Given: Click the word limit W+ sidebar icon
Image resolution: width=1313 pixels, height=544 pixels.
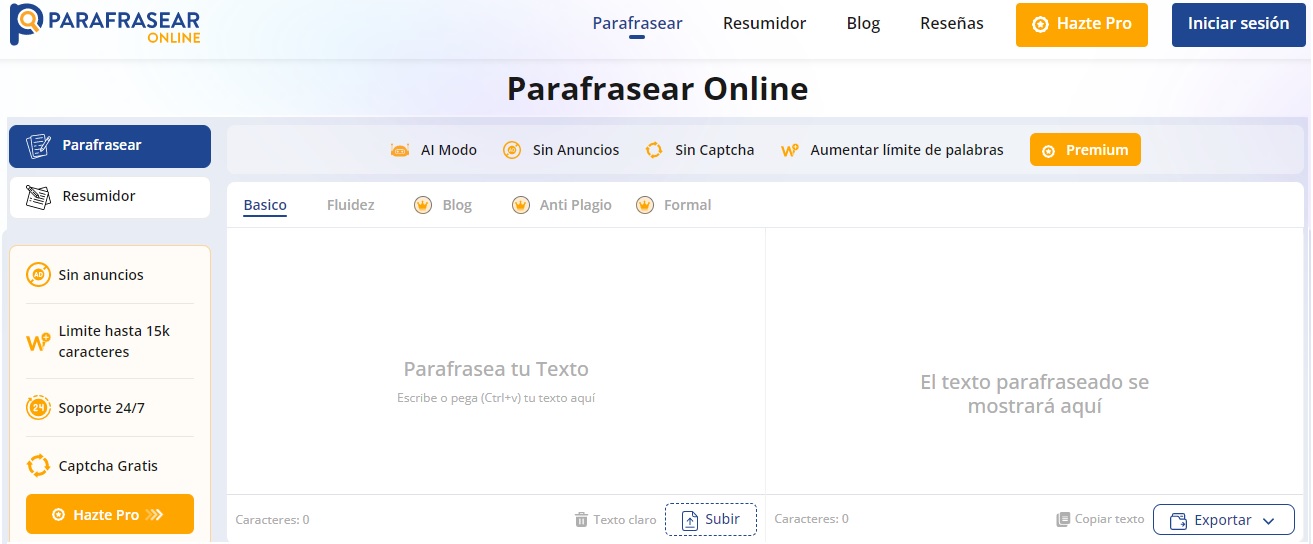Looking at the screenshot, I should pyautogui.click(x=38, y=342).
